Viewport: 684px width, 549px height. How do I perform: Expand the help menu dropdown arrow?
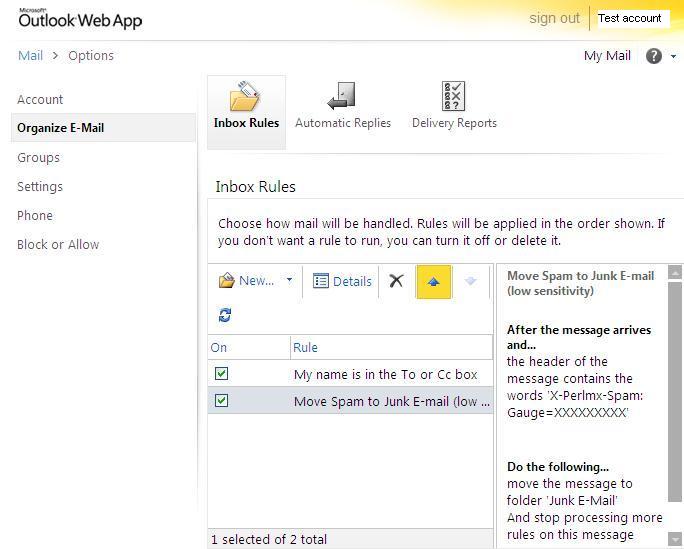673,57
